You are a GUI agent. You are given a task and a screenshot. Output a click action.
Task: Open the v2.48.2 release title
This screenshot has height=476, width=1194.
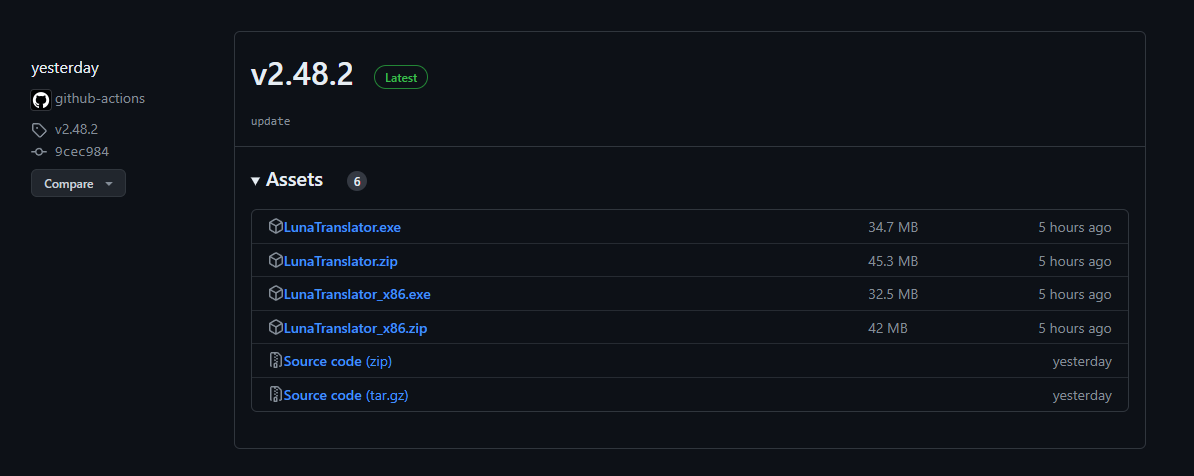[x=301, y=75]
